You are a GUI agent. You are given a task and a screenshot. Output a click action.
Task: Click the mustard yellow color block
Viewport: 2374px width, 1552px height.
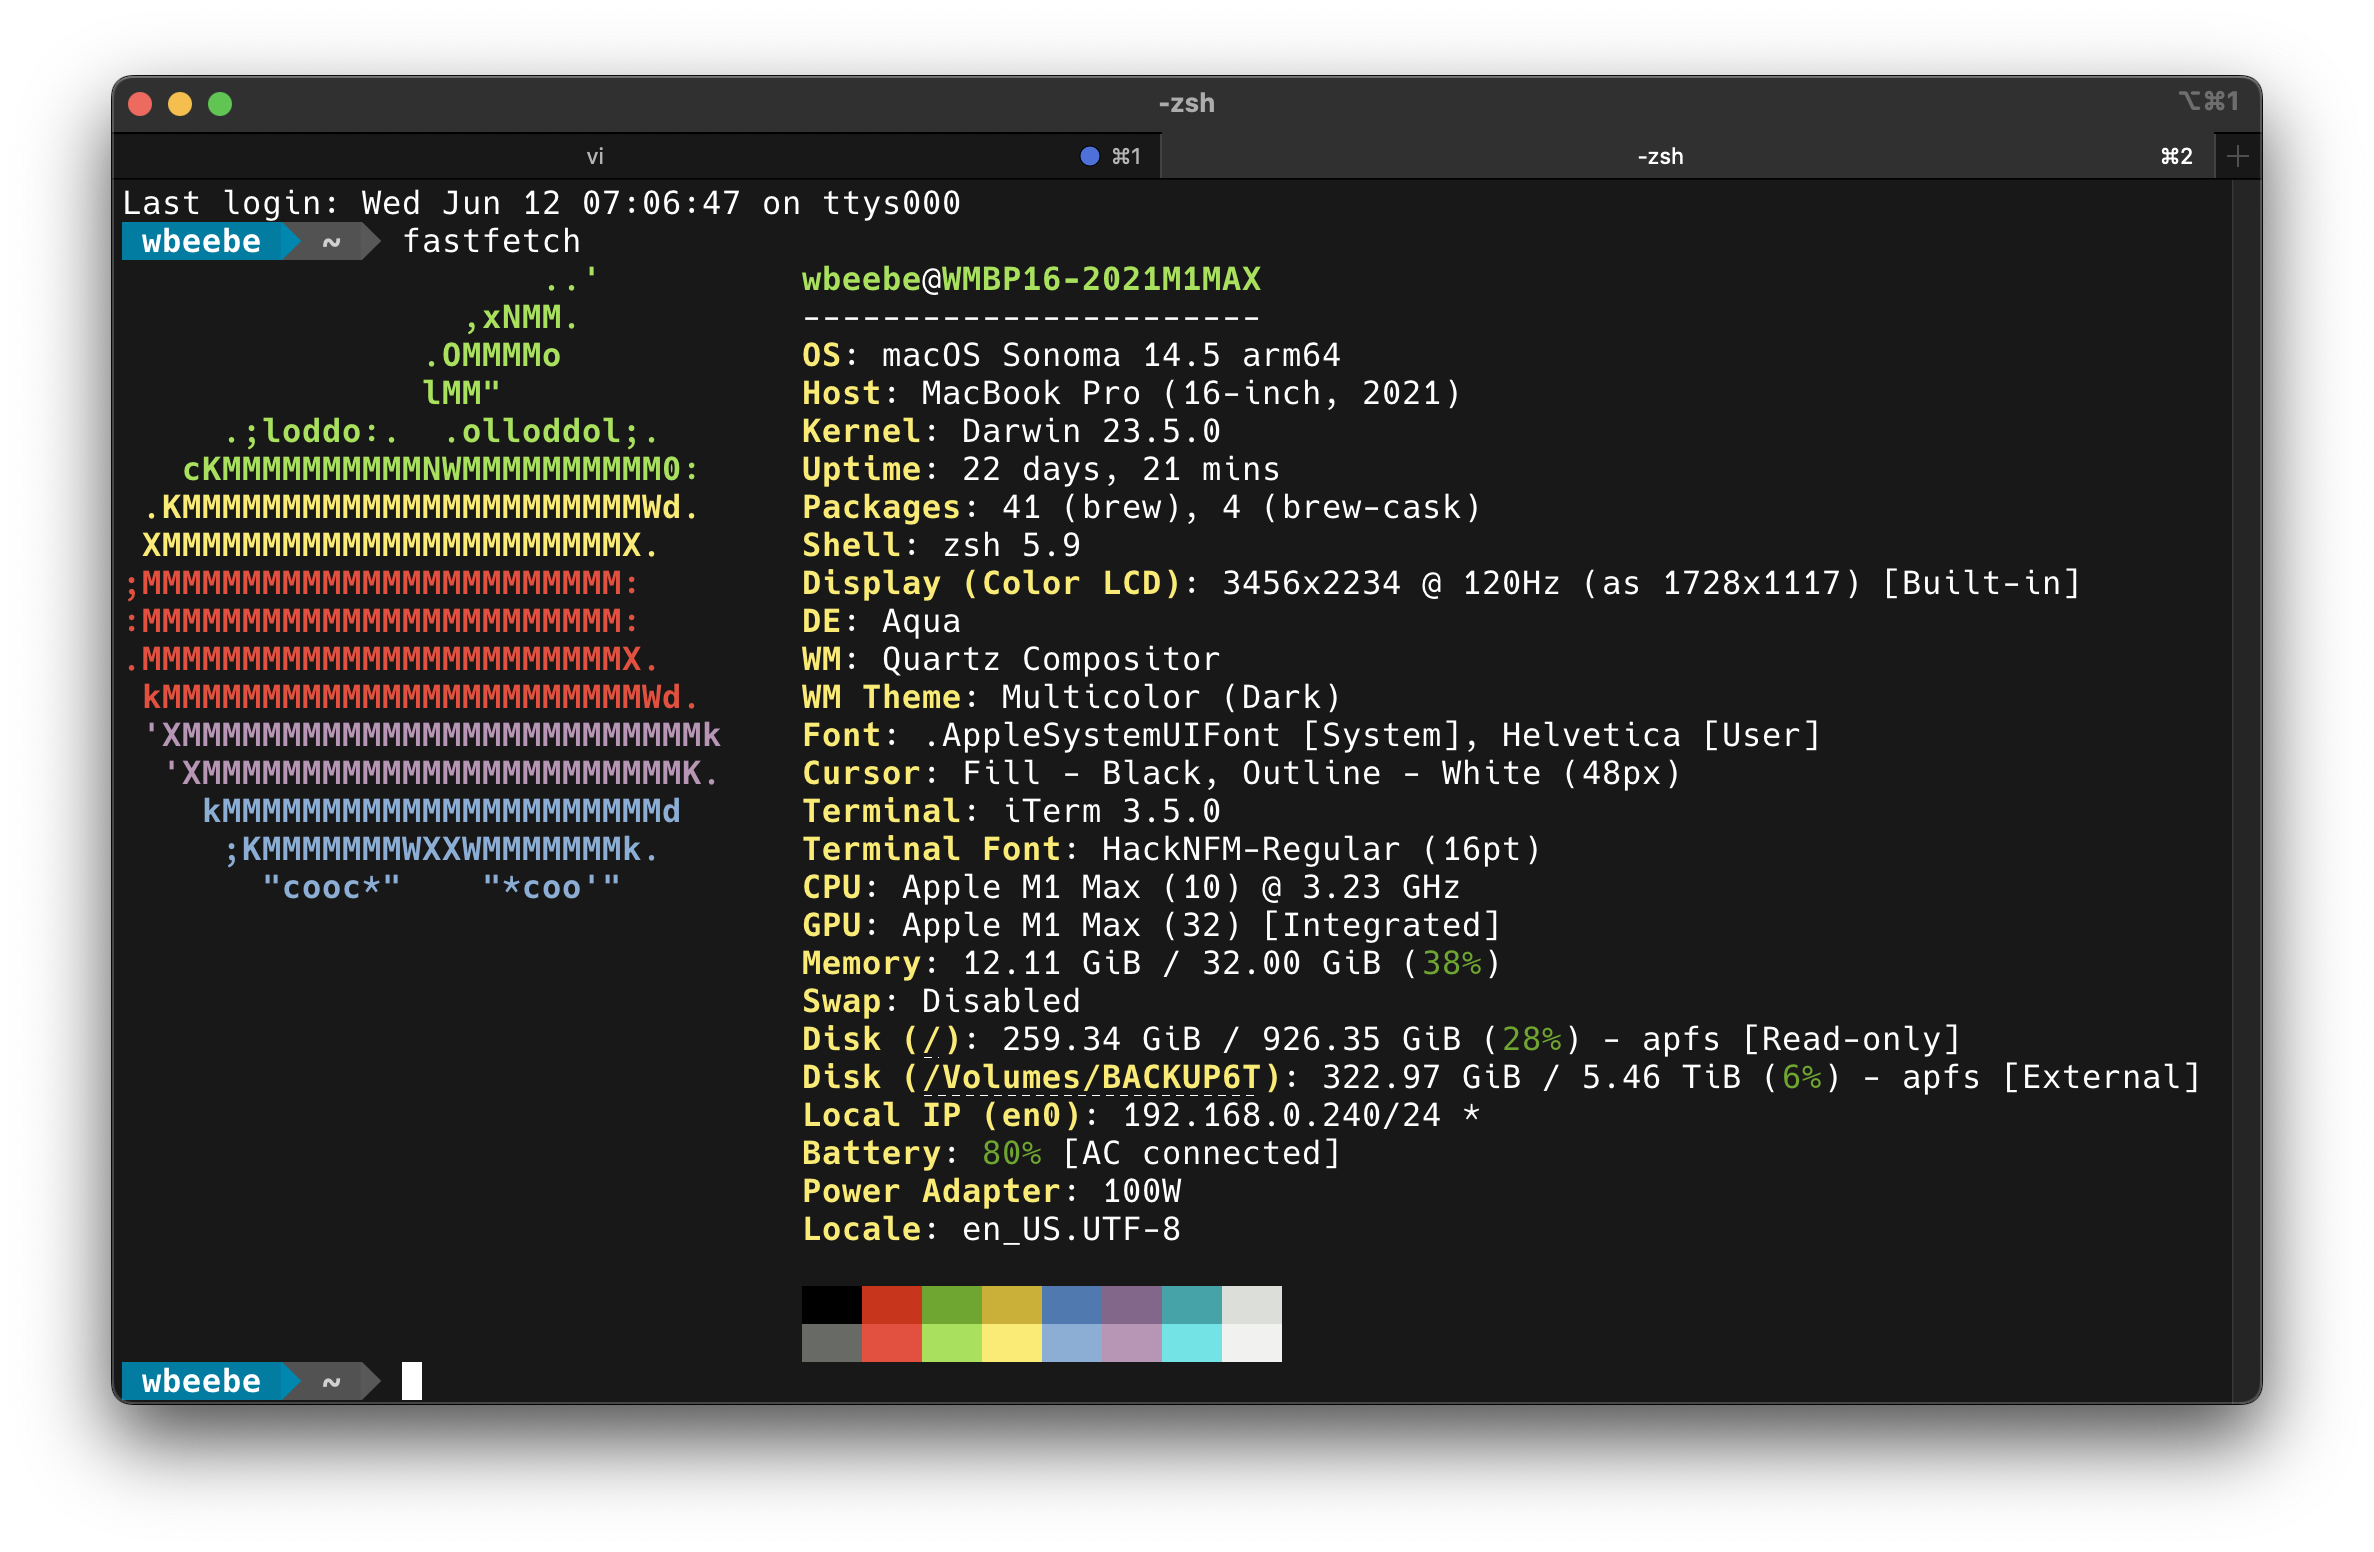pos(1012,1305)
